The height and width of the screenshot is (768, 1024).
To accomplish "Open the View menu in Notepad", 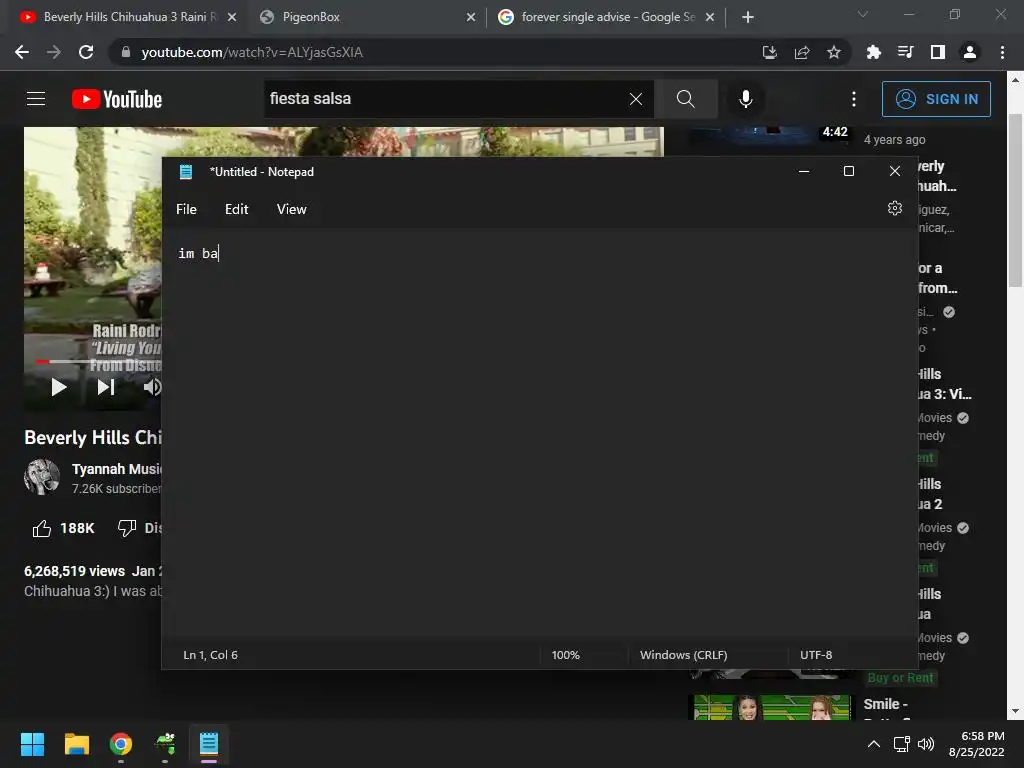I will click(291, 209).
